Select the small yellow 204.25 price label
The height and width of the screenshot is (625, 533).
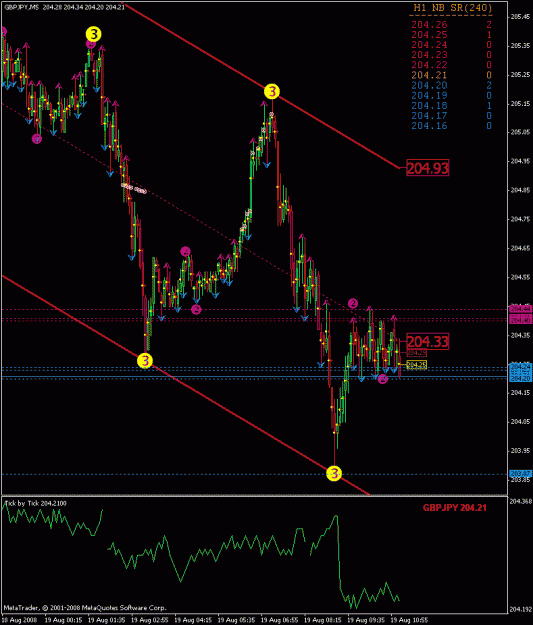417,365
